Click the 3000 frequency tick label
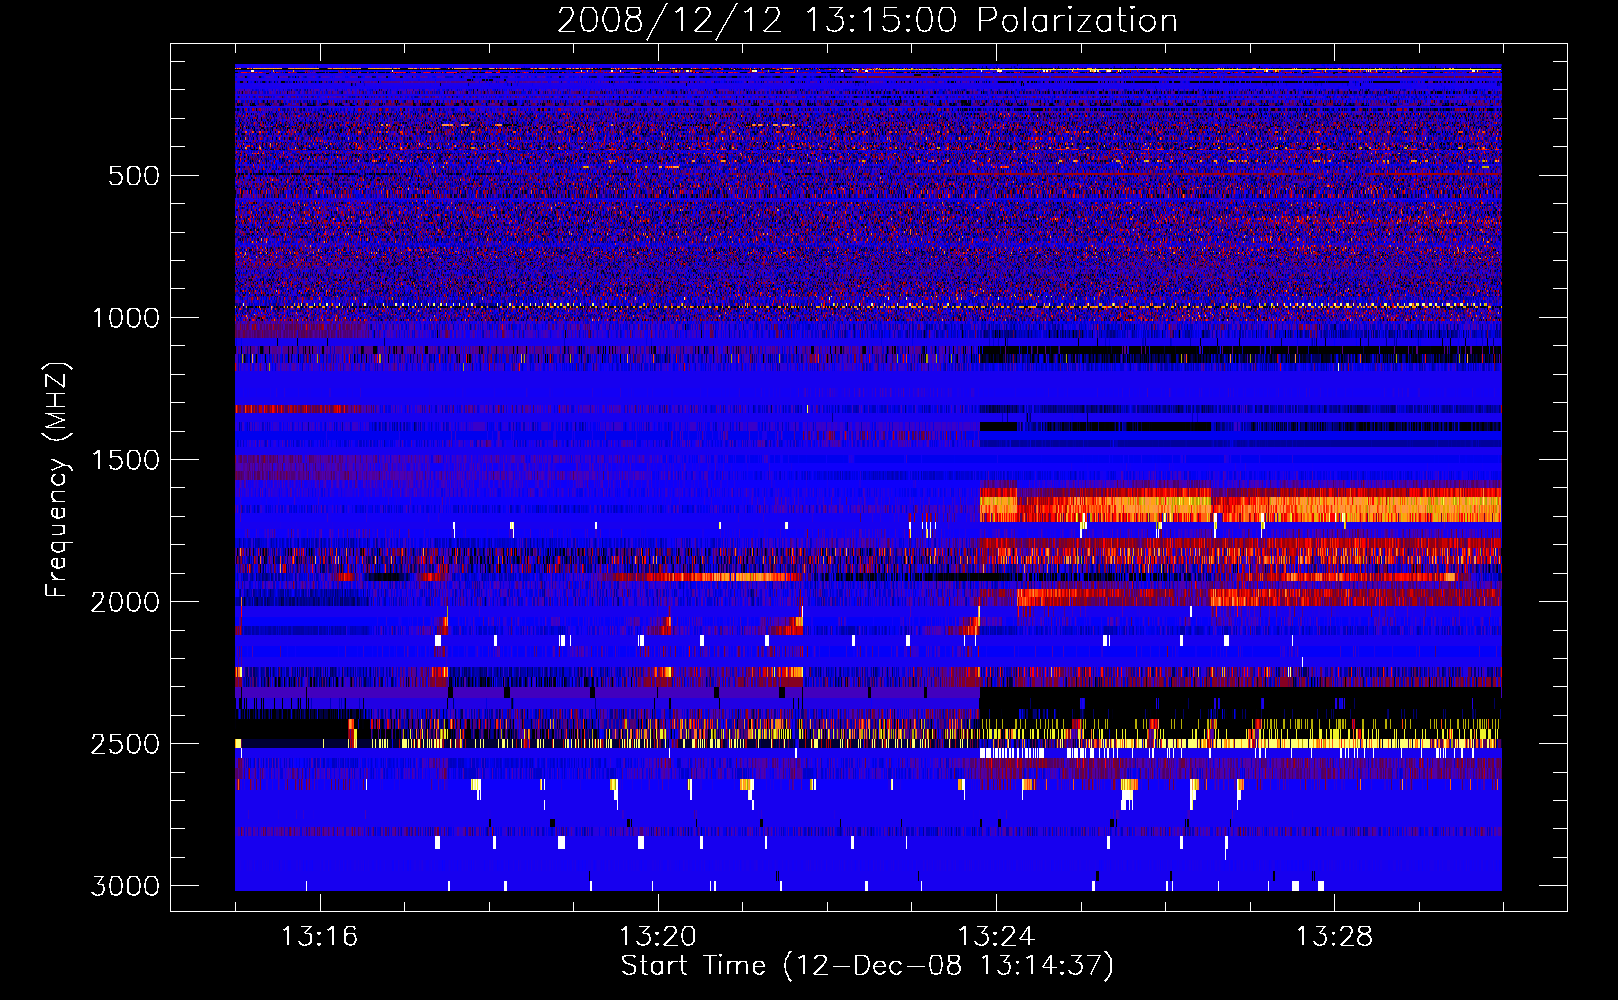 tap(125, 886)
